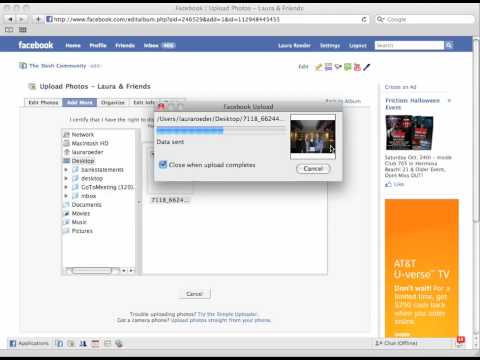Reload the page from the address bar
Screen dimensions: 480x360
pyautogui.click(x=364, y=19)
